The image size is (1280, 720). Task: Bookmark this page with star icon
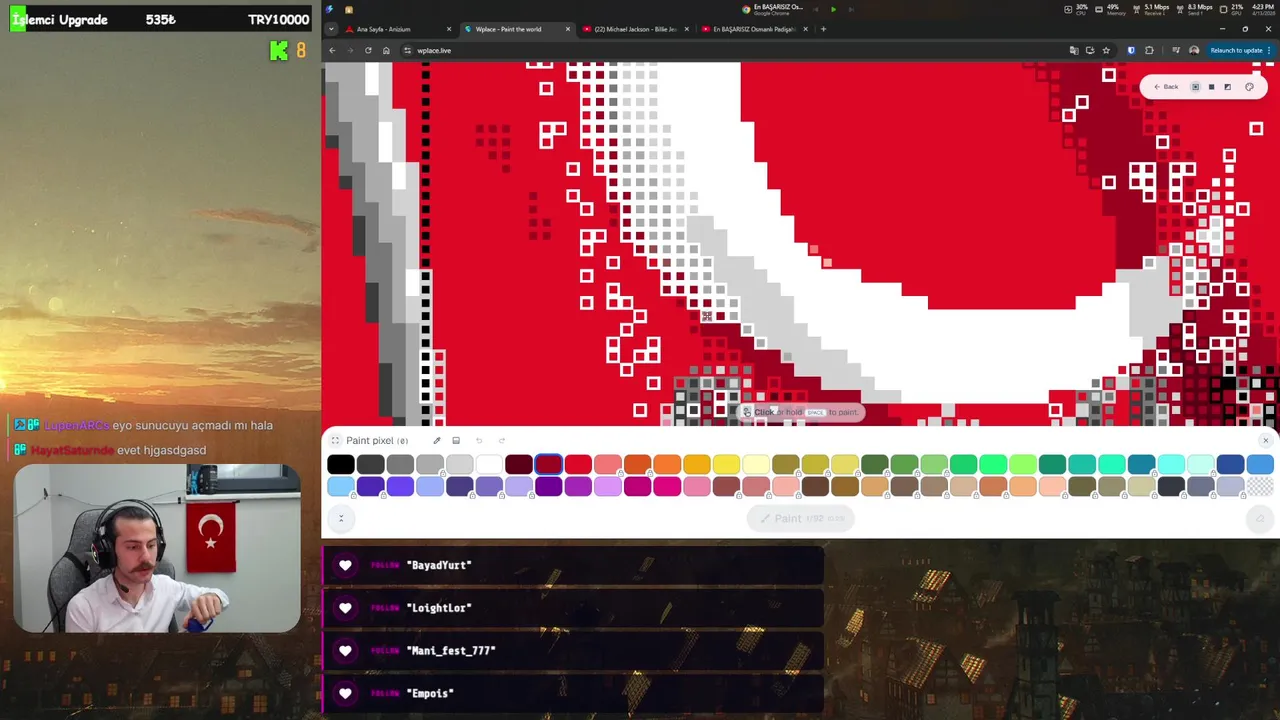(1106, 50)
